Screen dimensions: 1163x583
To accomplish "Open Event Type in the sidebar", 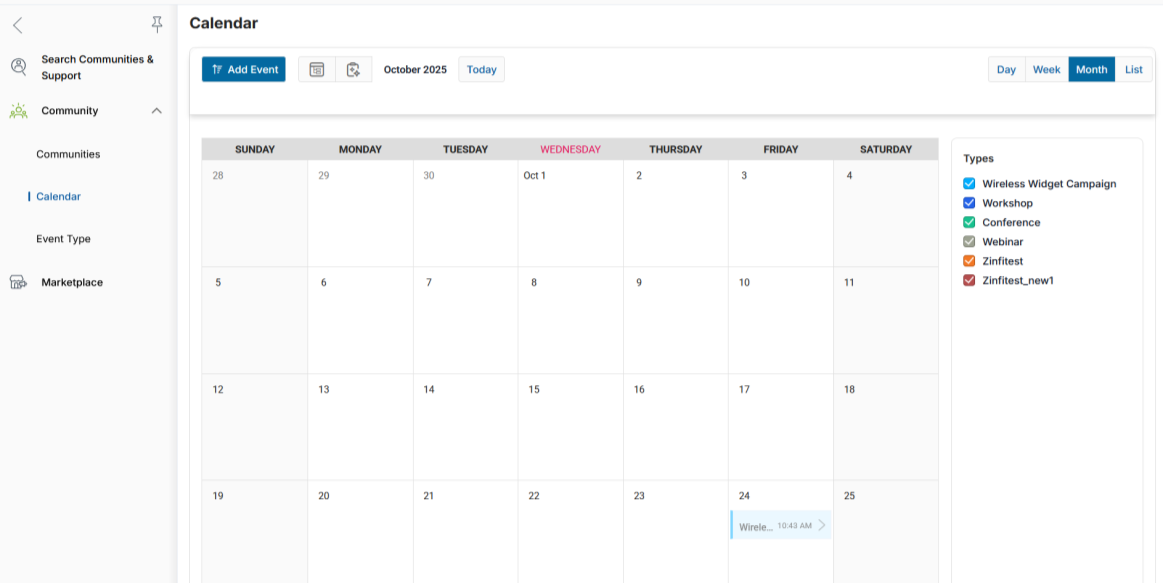I will coord(63,239).
